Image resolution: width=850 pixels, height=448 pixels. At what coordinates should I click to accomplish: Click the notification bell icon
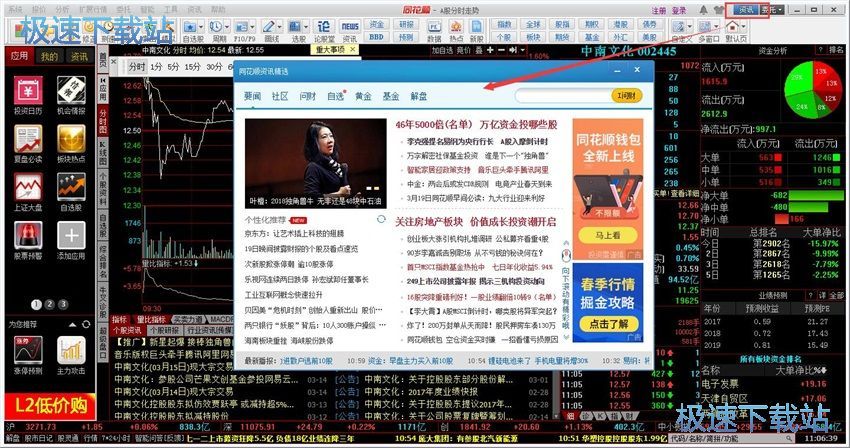(x=704, y=10)
